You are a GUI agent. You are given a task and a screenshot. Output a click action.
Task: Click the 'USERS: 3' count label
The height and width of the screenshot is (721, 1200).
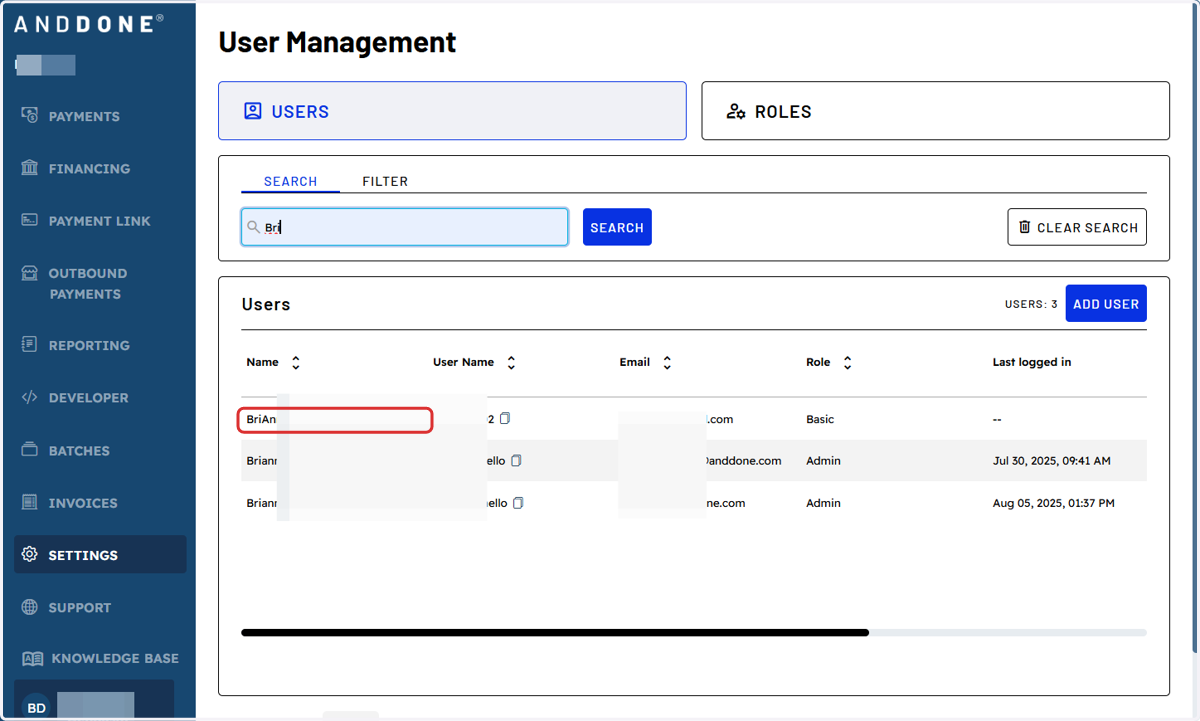tap(1031, 304)
